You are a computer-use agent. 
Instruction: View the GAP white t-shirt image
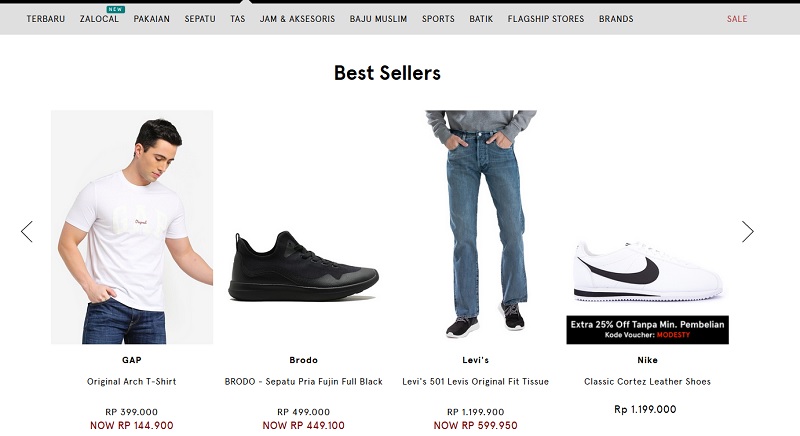point(132,227)
